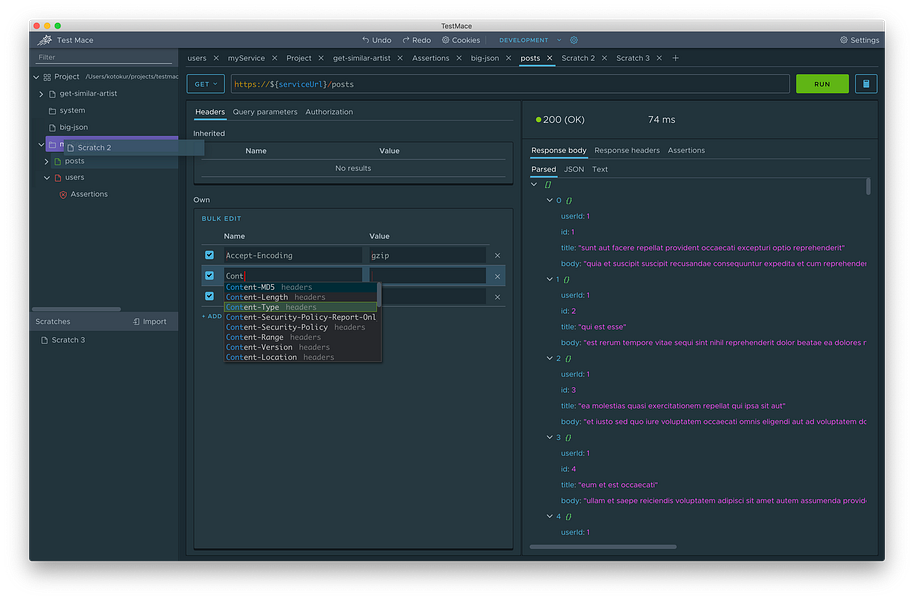Screen dimensions: 914x600
Task: Close the Assertions tab
Action: click(x=459, y=58)
